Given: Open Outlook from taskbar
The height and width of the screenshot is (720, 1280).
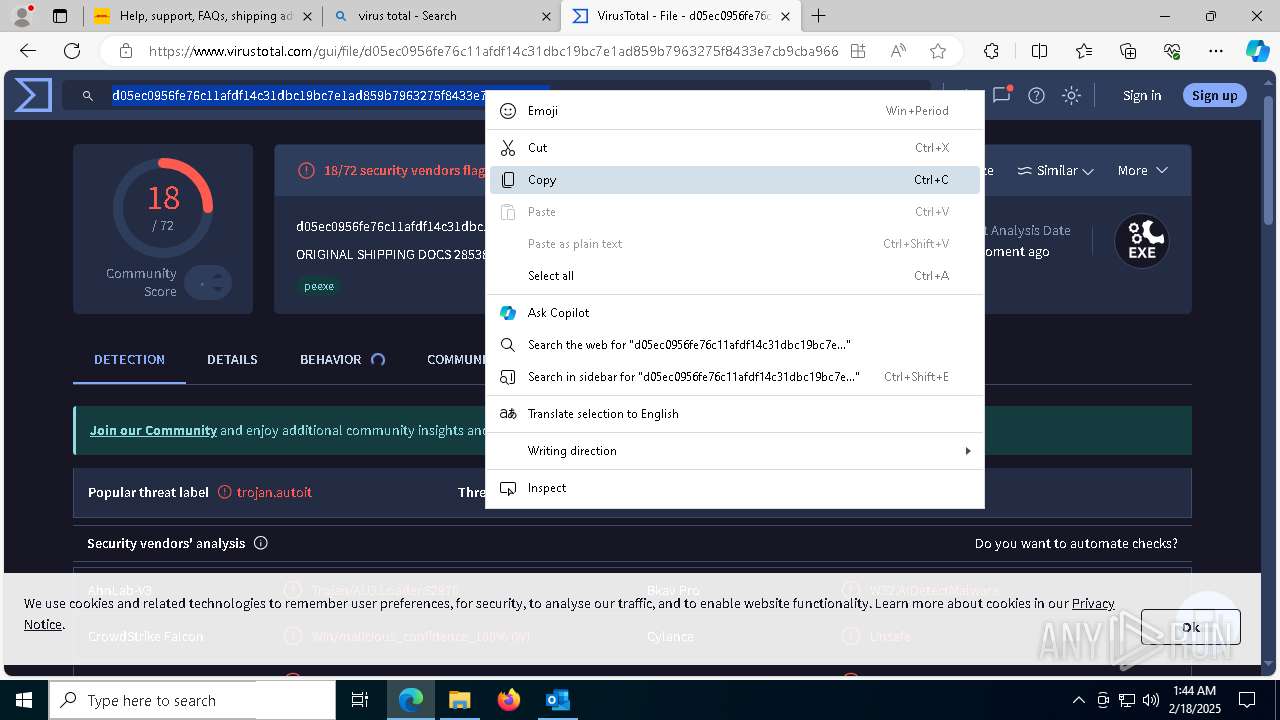Looking at the screenshot, I should (x=557, y=700).
